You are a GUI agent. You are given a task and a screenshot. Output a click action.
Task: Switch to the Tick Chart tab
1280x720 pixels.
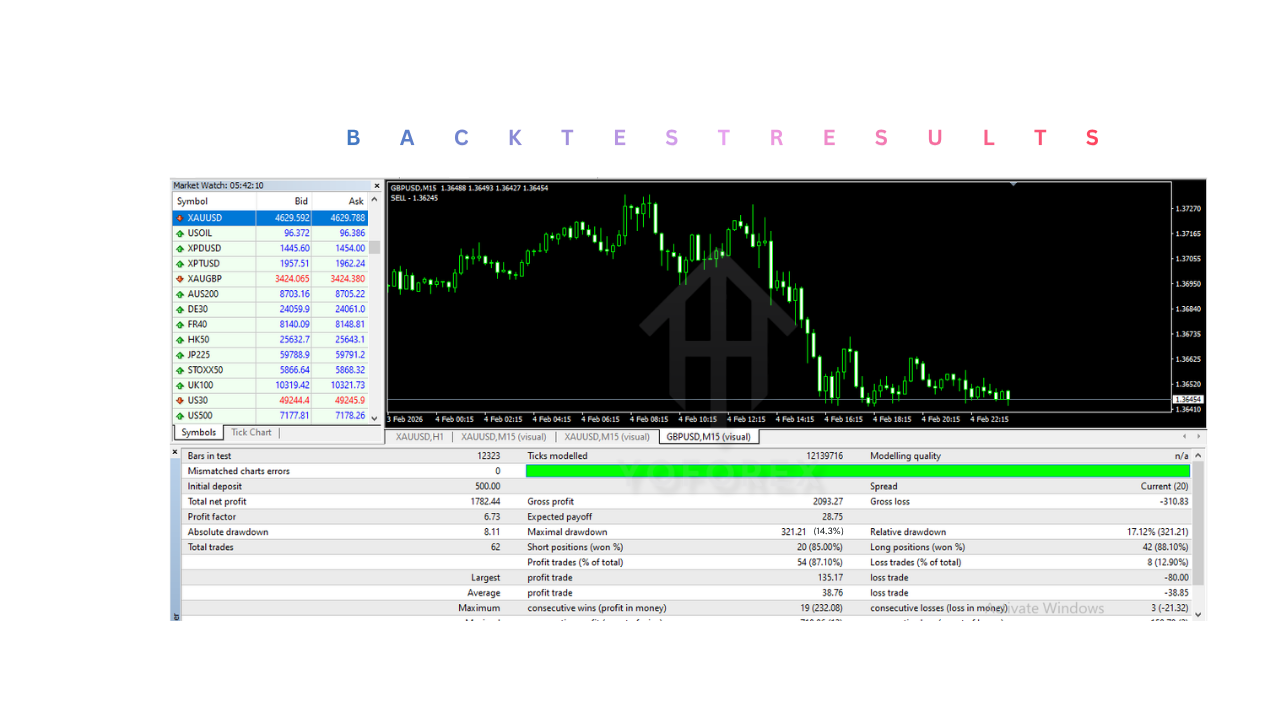point(251,433)
